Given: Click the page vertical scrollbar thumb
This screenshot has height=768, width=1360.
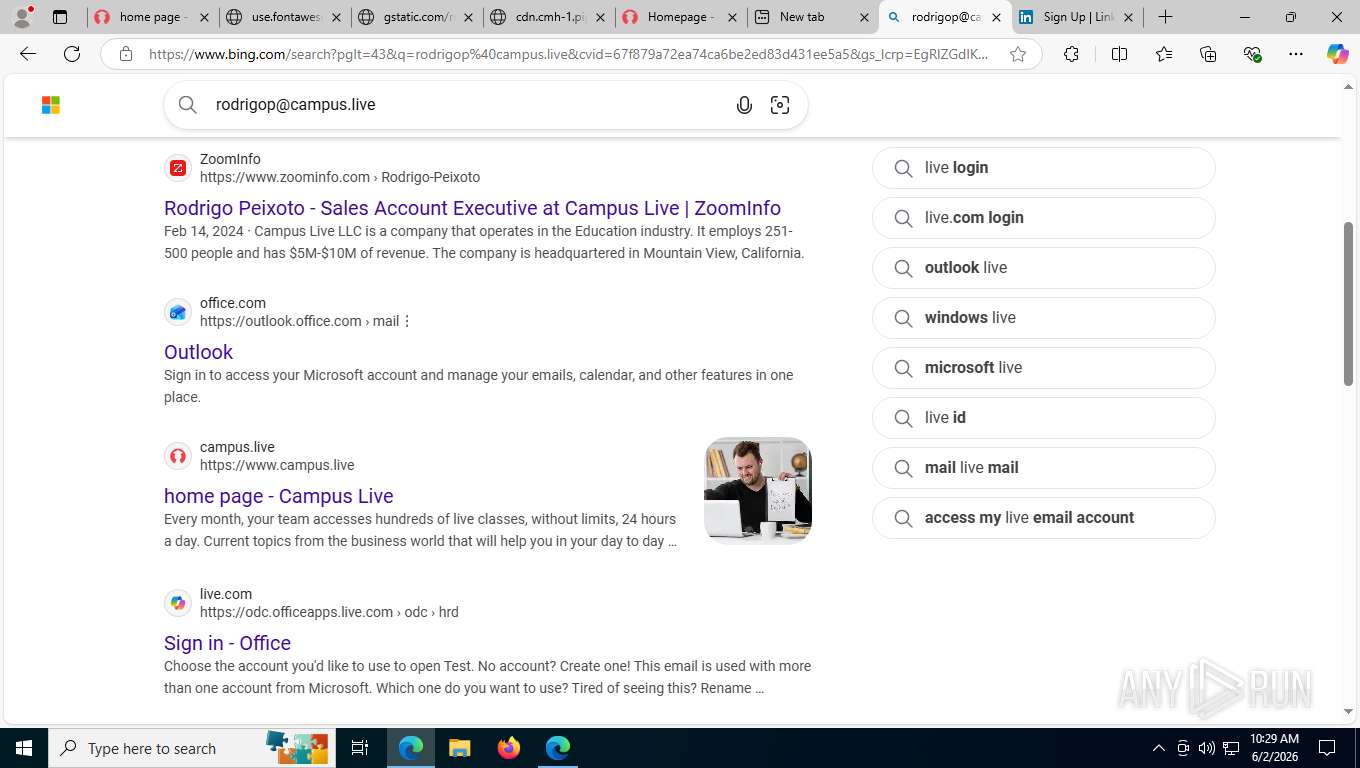Looking at the screenshot, I should coord(1348,303).
